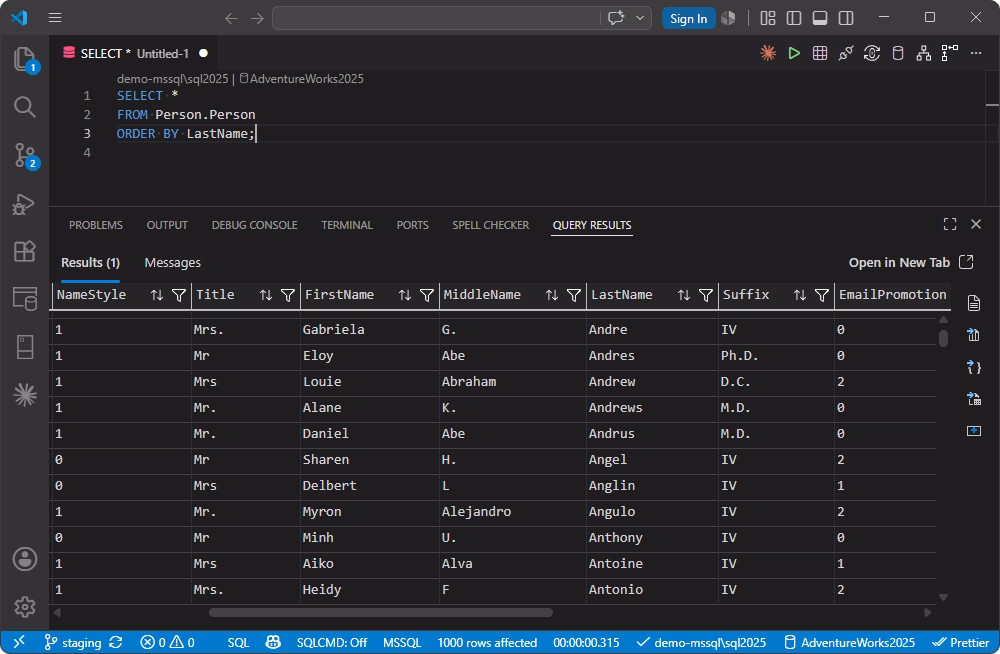Click the connected squares icon in editor toolbar
The height and width of the screenshot is (654, 1000).
[950, 52]
